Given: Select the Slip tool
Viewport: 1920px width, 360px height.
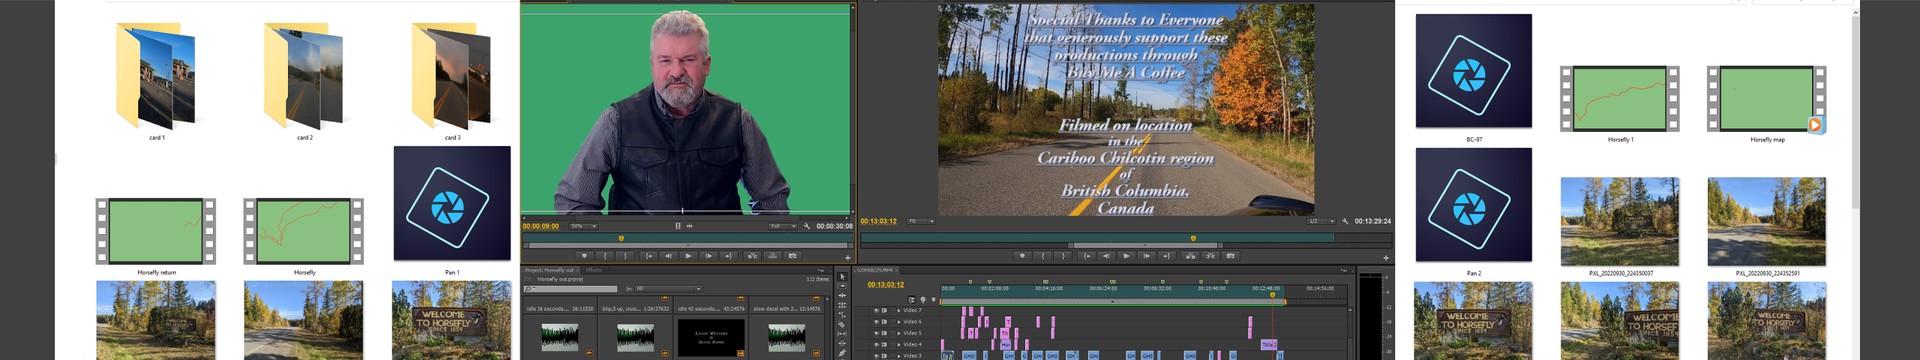Looking at the screenshot, I should [842, 334].
